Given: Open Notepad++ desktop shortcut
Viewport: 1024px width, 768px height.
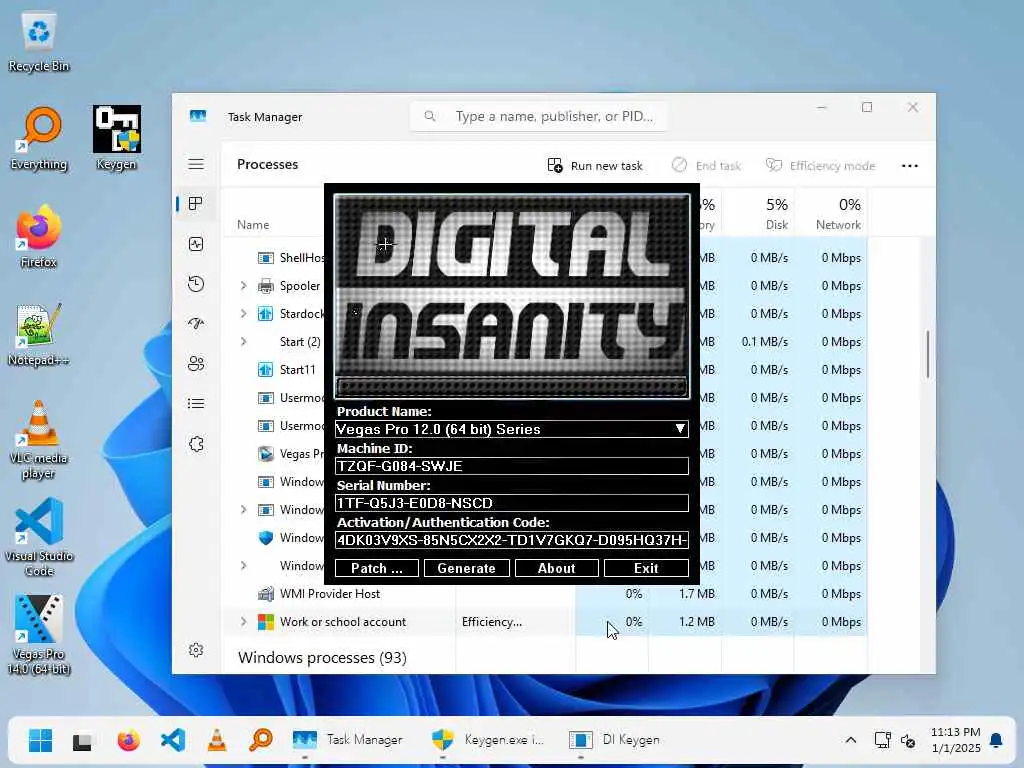Looking at the screenshot, I should 39,336.
